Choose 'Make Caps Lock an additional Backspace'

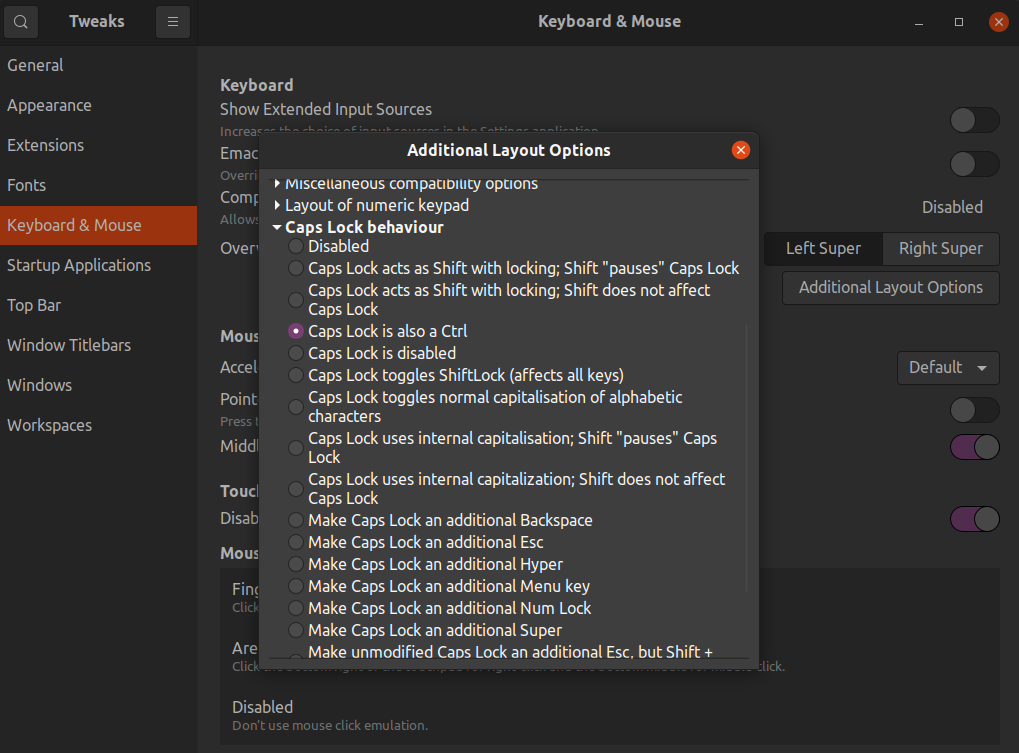pyautogui.click(x=296, y=520)
